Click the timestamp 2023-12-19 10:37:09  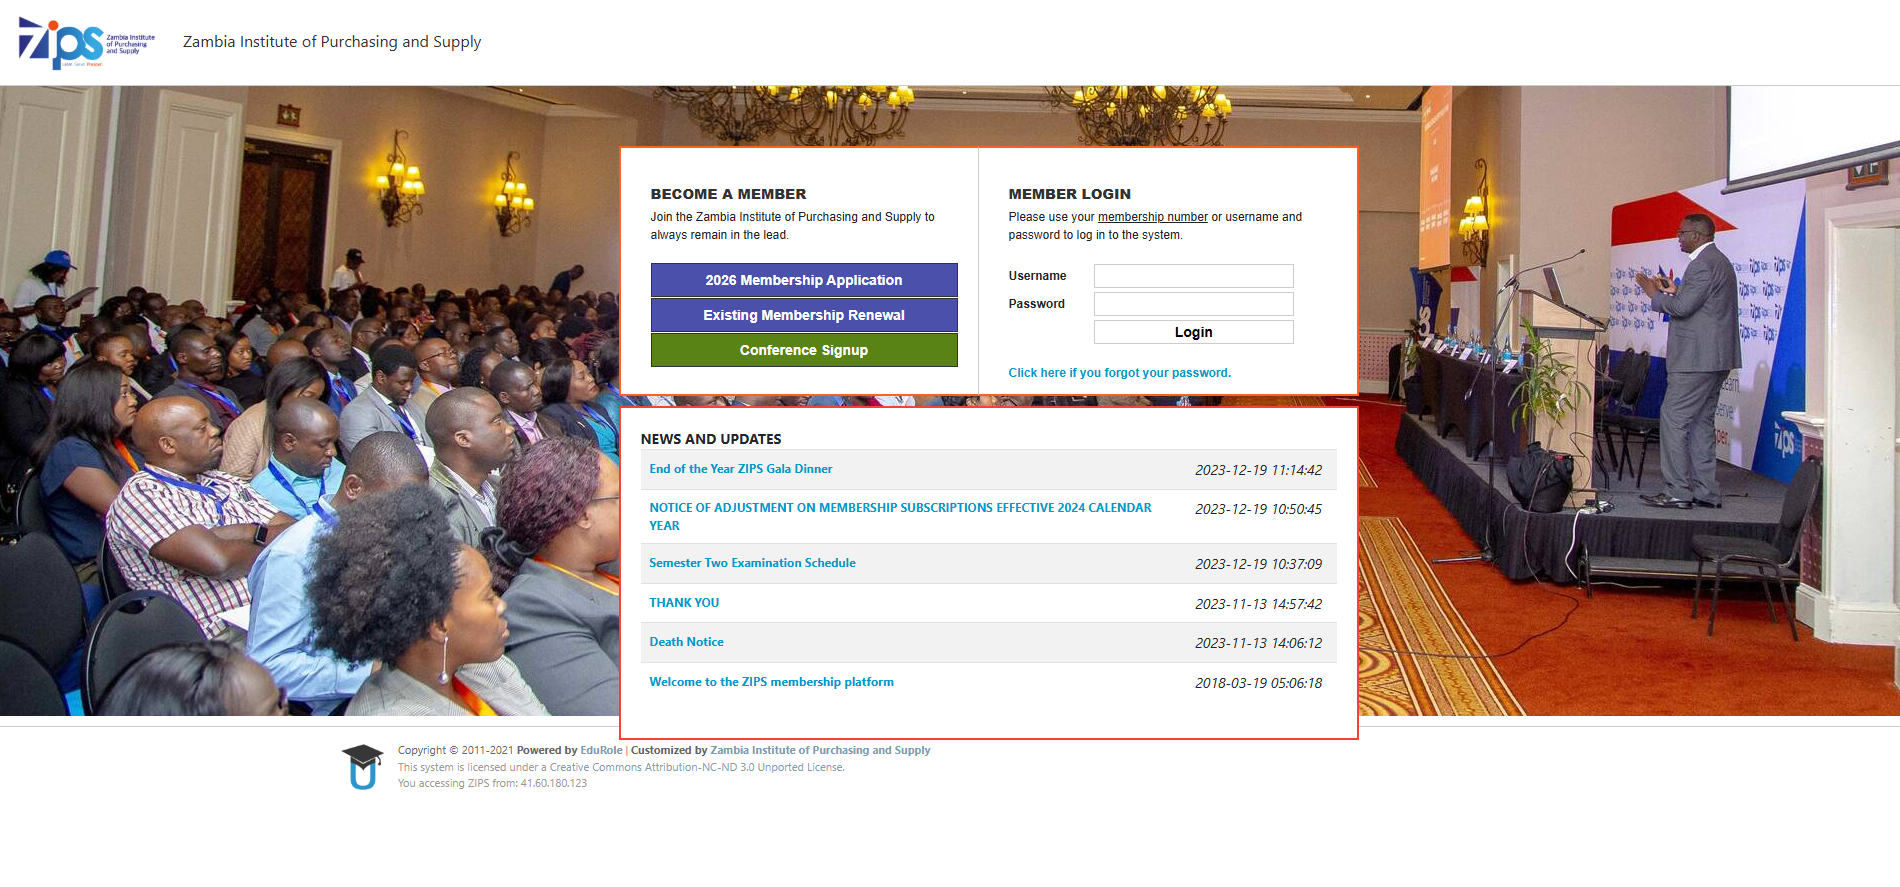[1258, 564]
